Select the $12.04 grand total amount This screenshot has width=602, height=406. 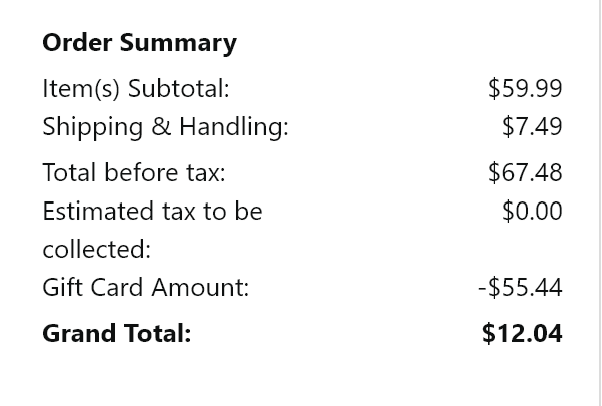pyautogui.click(x=522, y=334)
